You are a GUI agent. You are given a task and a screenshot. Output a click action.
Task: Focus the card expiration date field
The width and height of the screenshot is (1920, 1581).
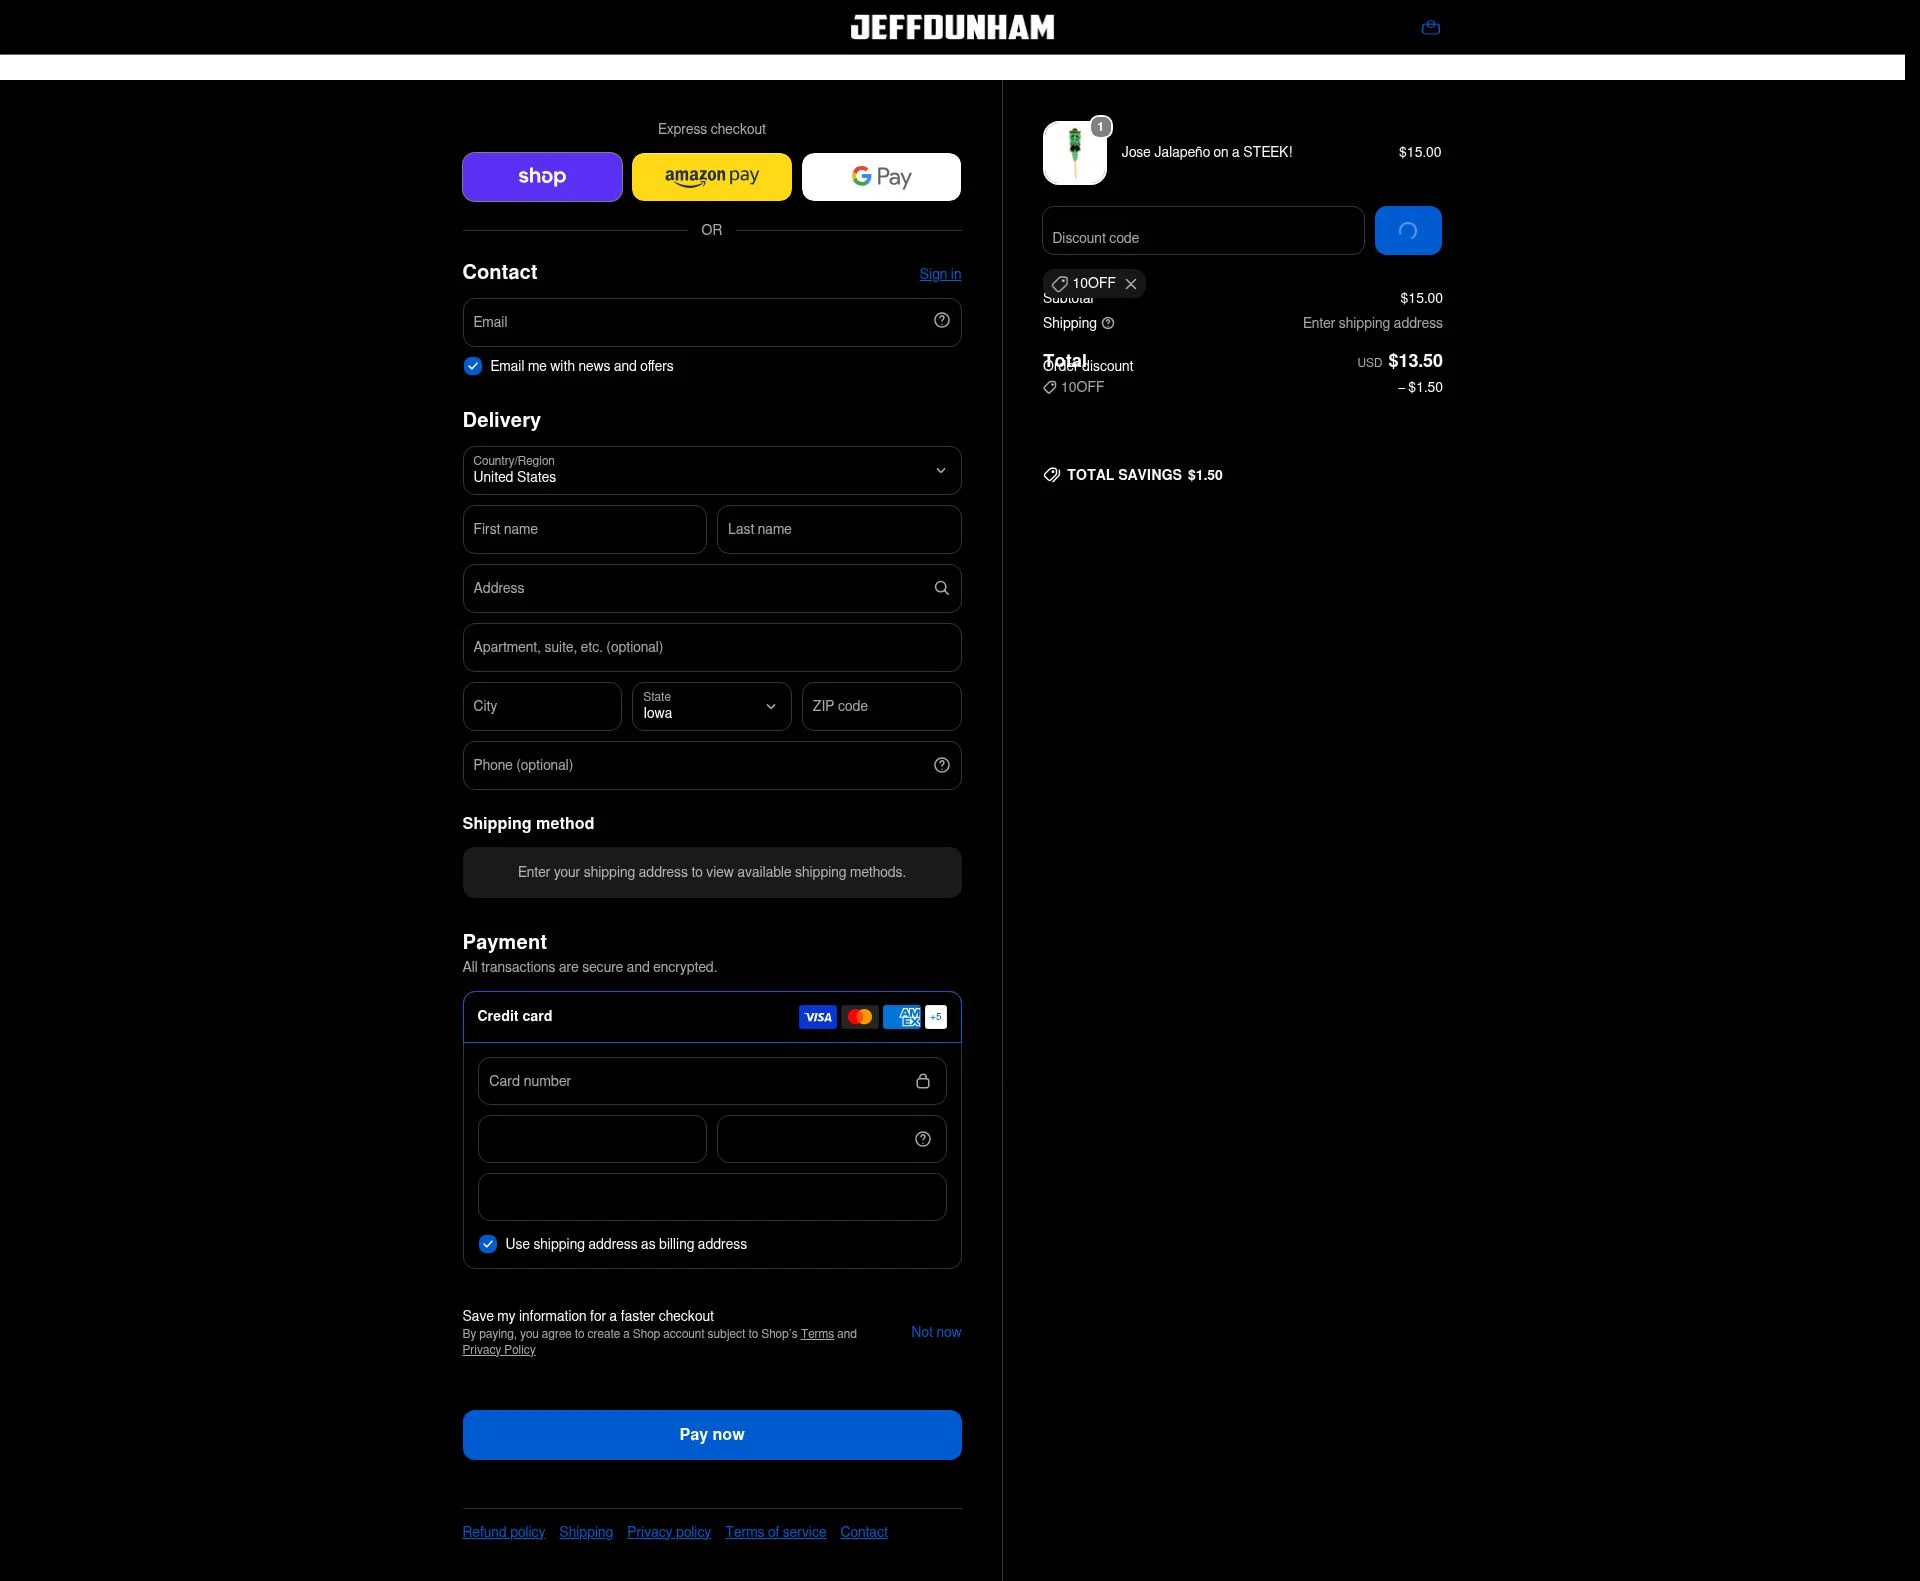592,1139
